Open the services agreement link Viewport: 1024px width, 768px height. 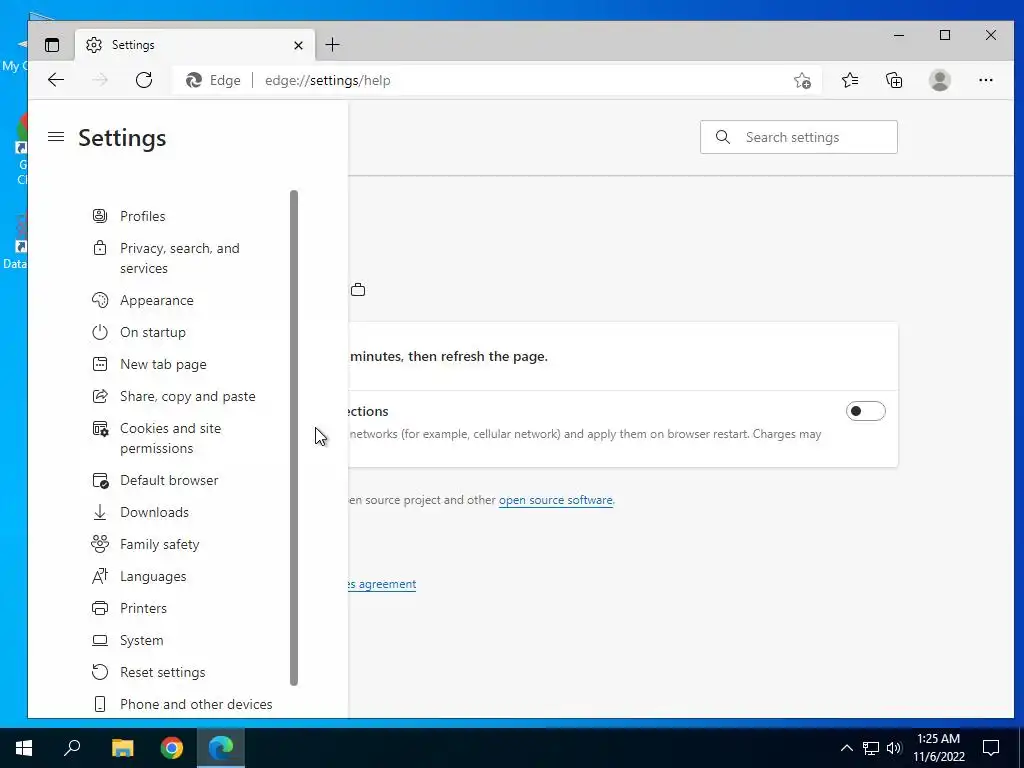382,584
